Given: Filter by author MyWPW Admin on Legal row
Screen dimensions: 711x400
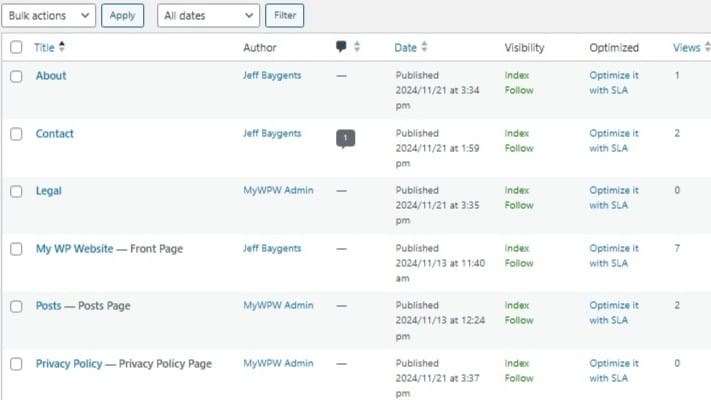Looking at the screenshot, I should pyautogui.click(x=278, y=190).
